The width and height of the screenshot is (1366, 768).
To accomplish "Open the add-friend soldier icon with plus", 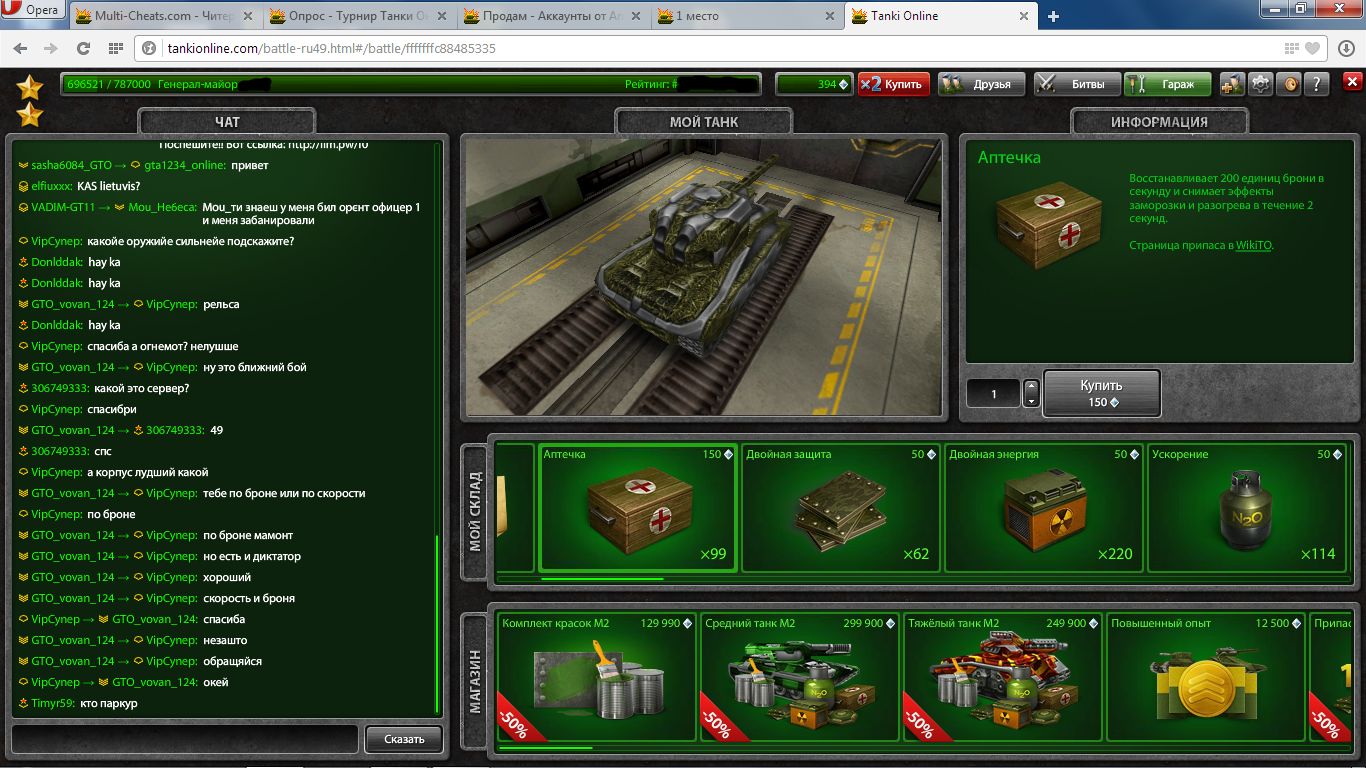I will [1232, 84].
